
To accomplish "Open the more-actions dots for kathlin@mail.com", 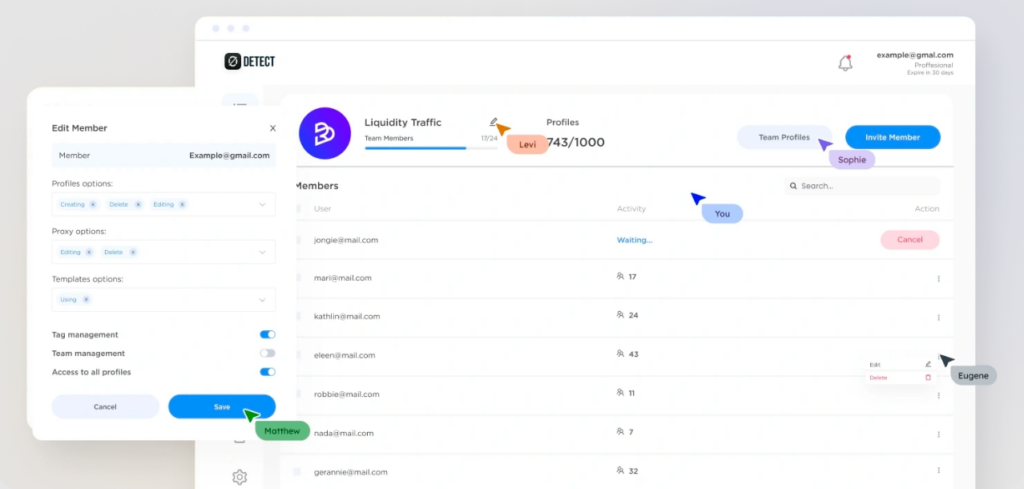I will click(938, 317).
